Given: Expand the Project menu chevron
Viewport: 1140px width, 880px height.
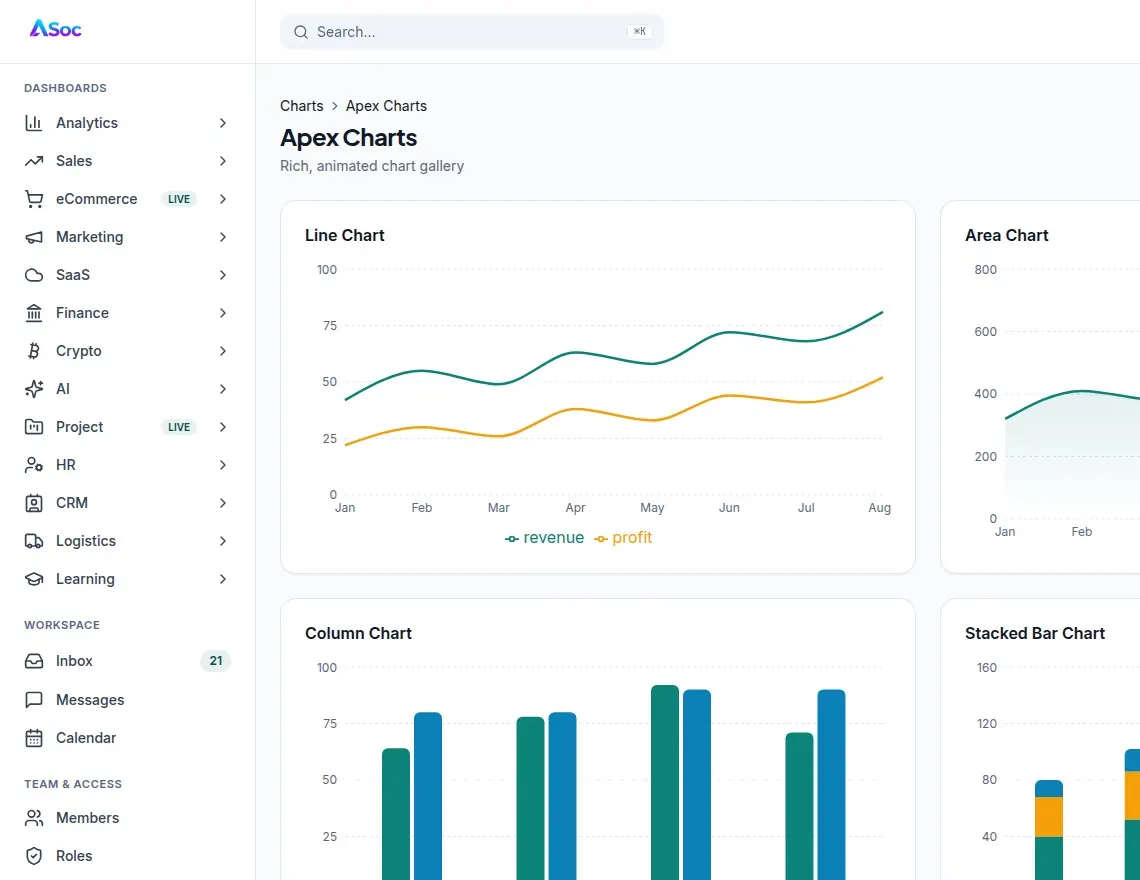Looking at the screenshot, I should point(222,427).
